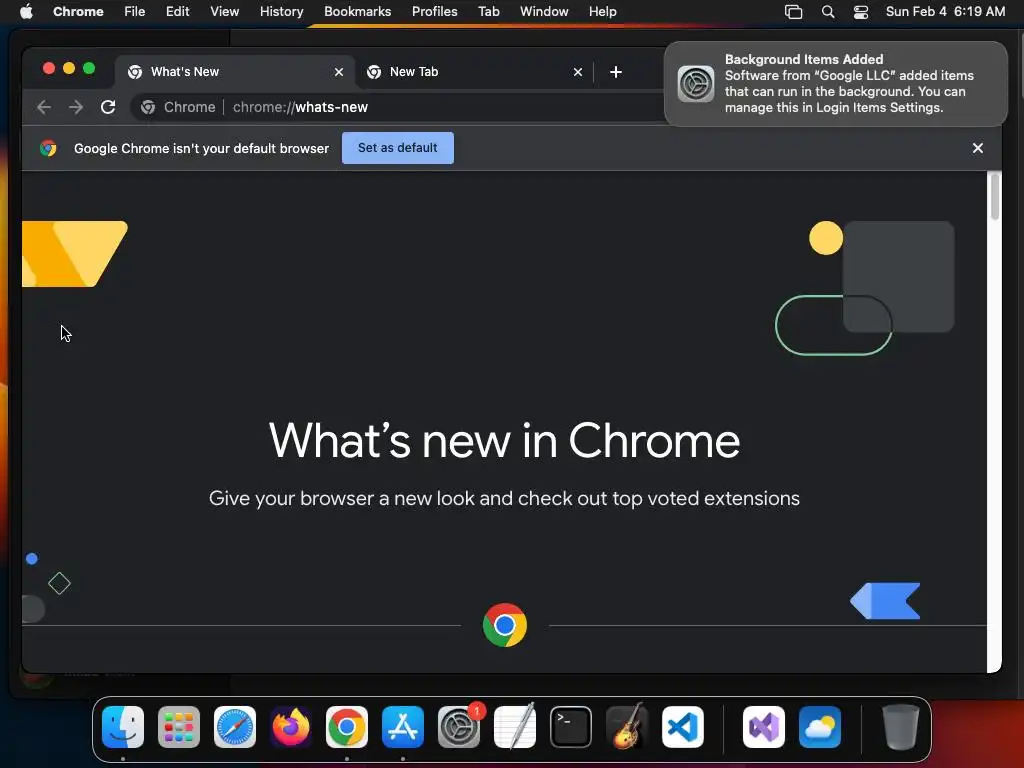Viewport: 1024px width, 768px height.
Task: Open Trash in the Dock
Action: click(901, 727)
